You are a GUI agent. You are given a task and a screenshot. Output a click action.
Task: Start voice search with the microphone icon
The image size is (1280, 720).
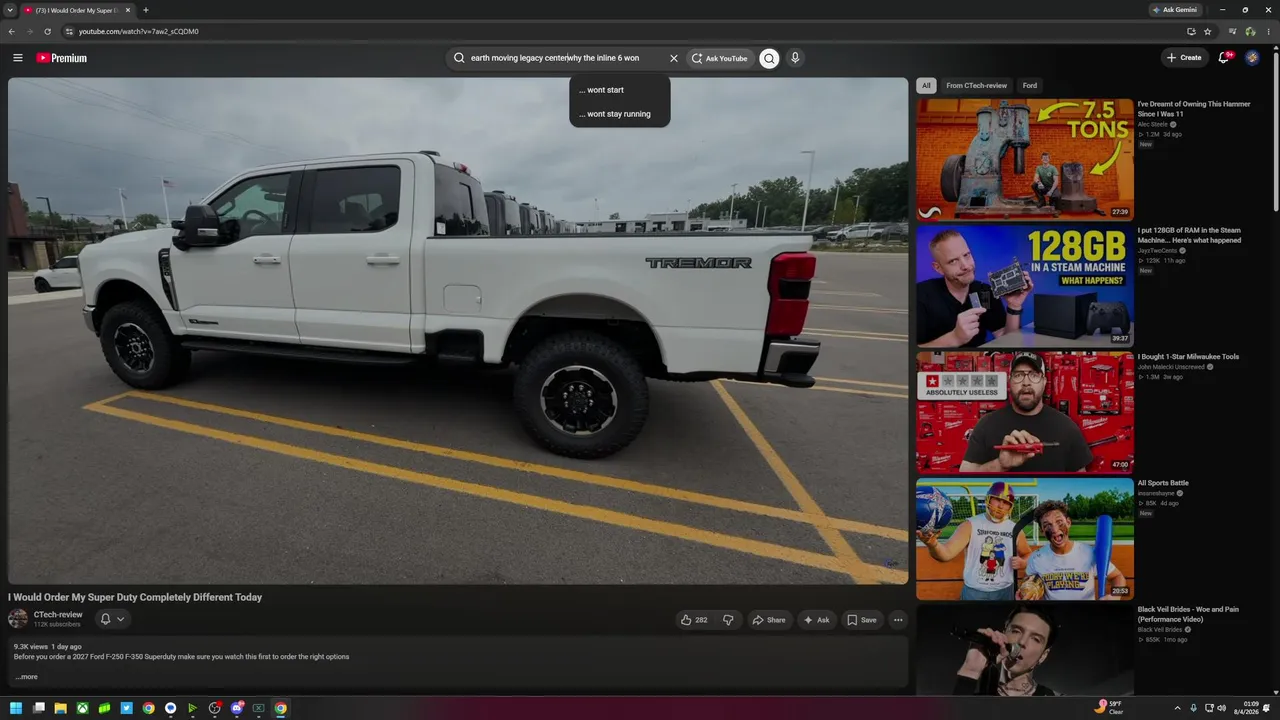[795, 58]
